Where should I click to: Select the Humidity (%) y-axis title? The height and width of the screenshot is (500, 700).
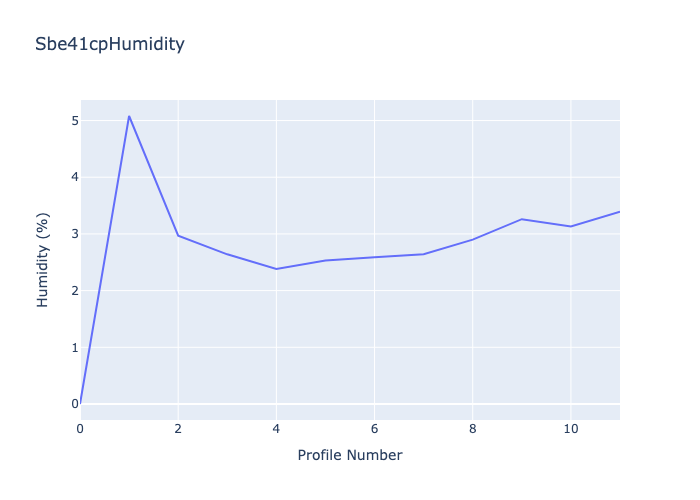pos(43,260)
